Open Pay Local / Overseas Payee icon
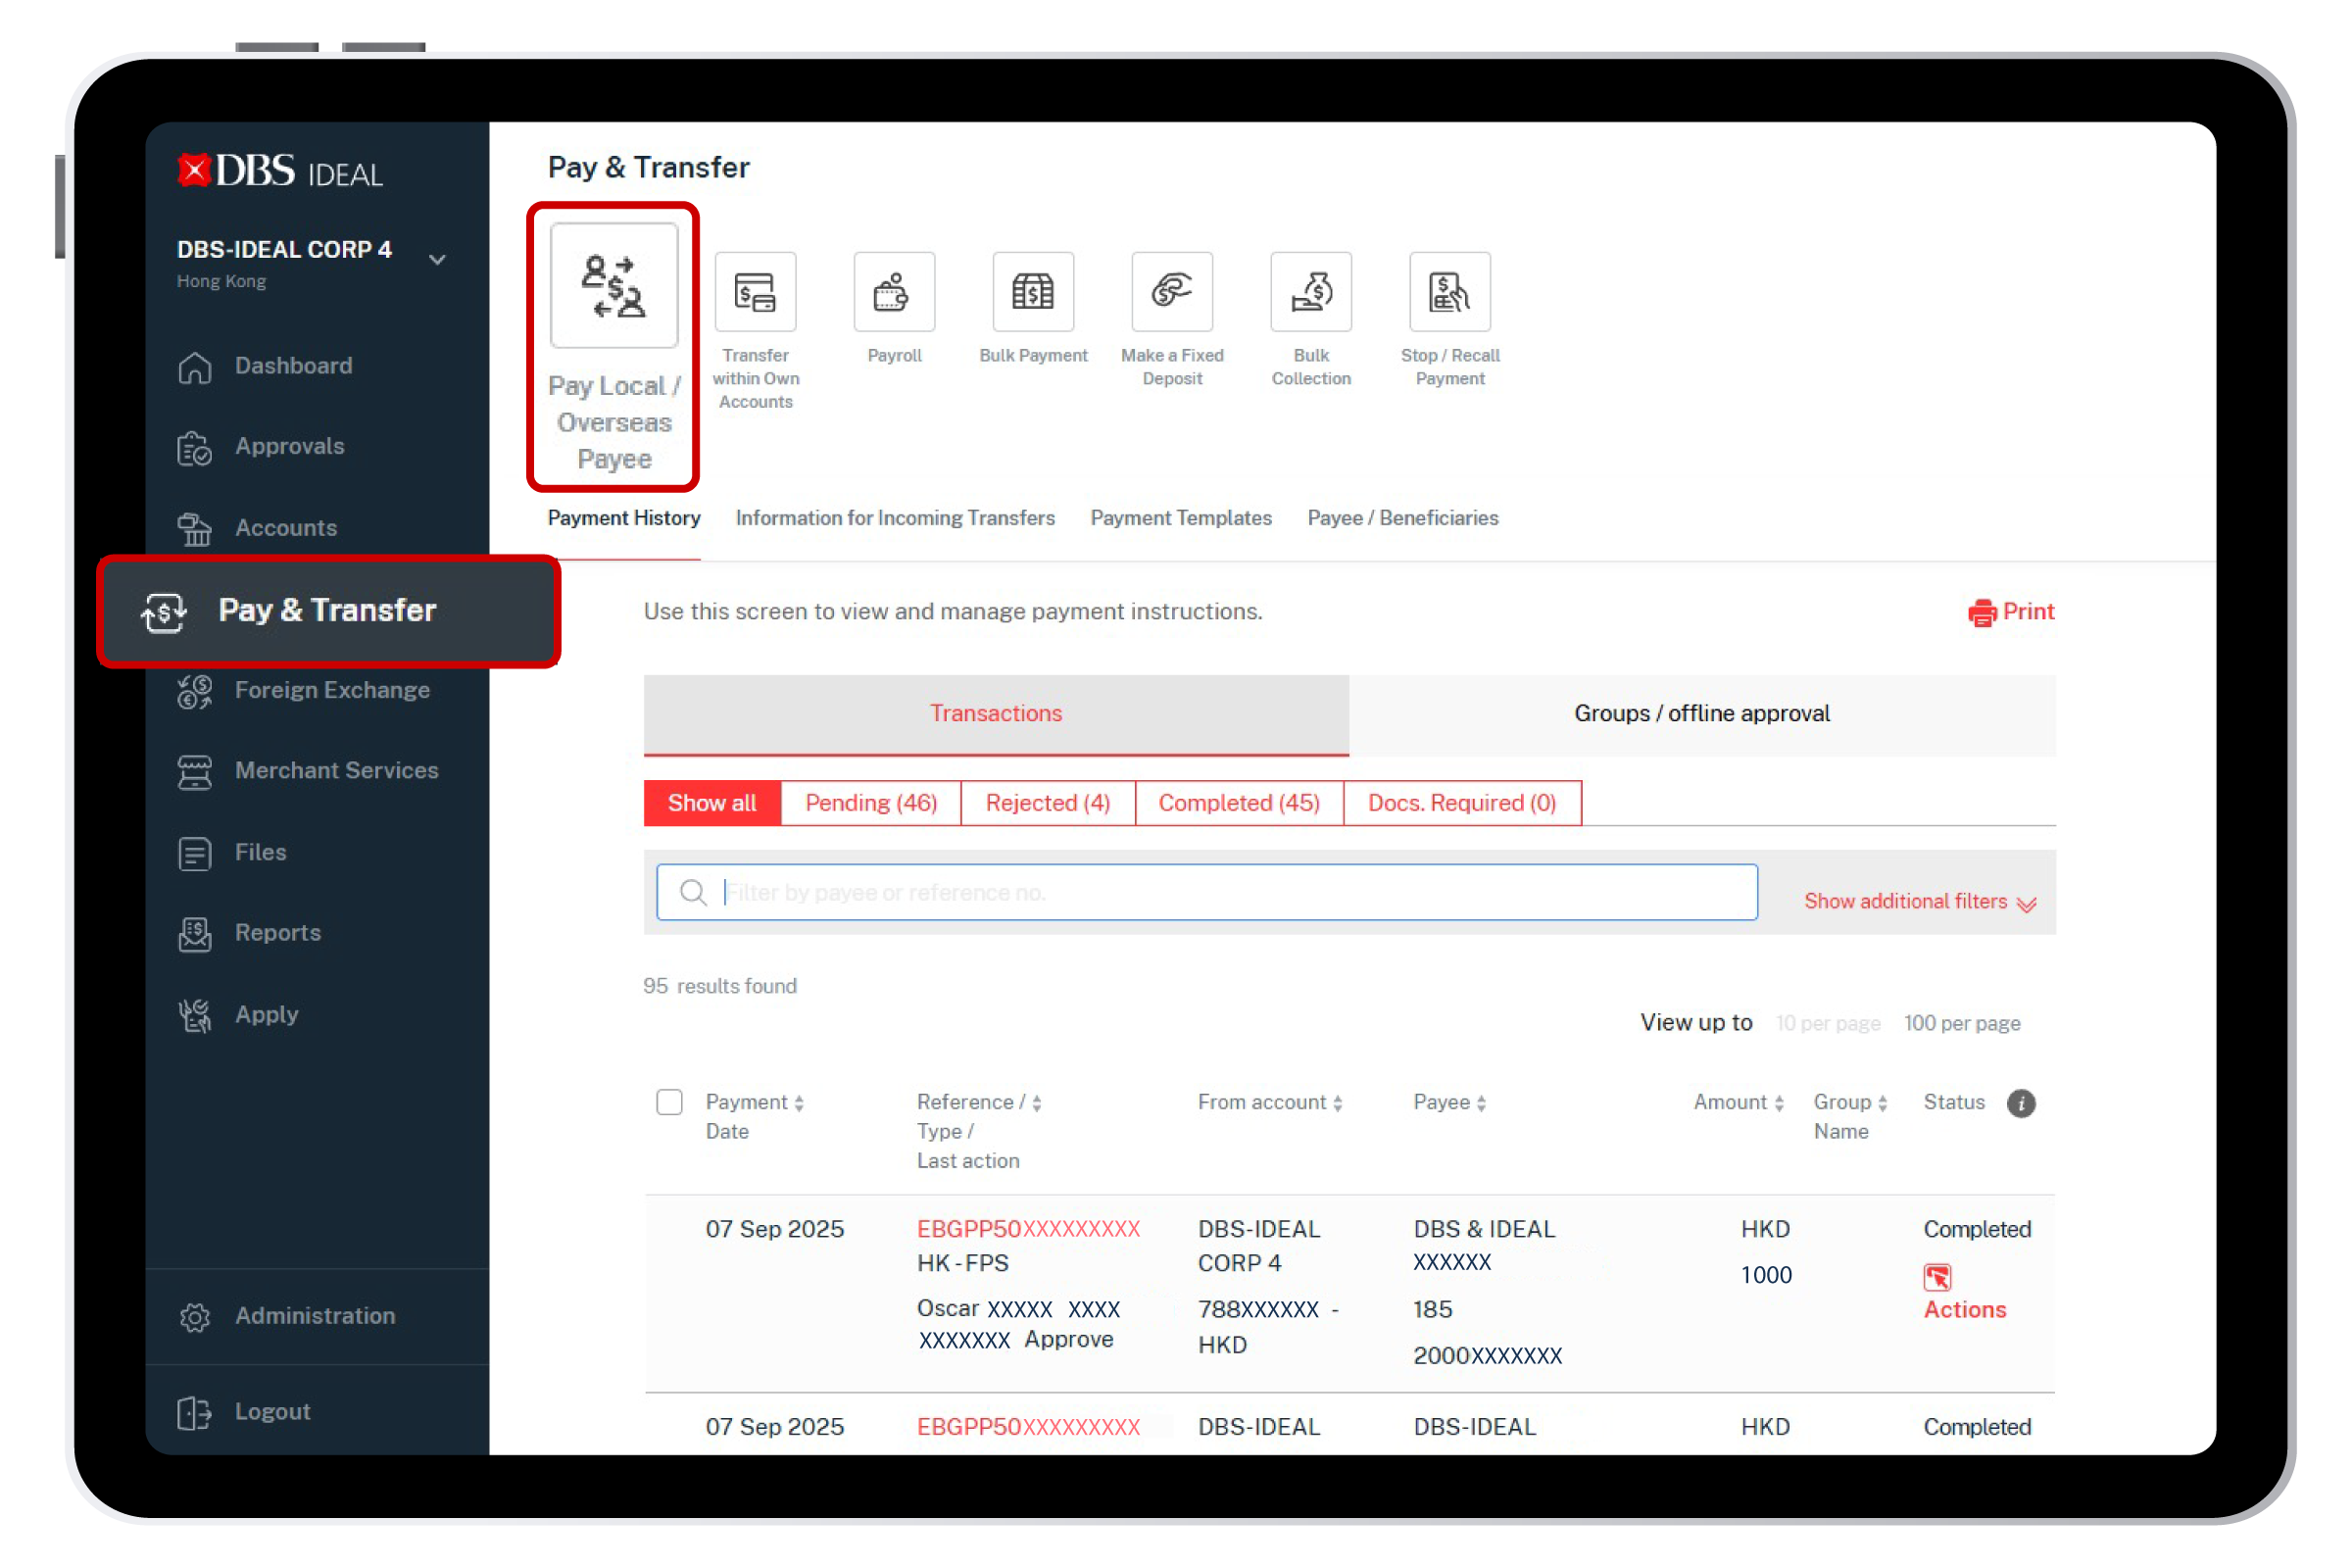The height and width of the screenshot is (1568, 2352). click(x=613, y=286)
